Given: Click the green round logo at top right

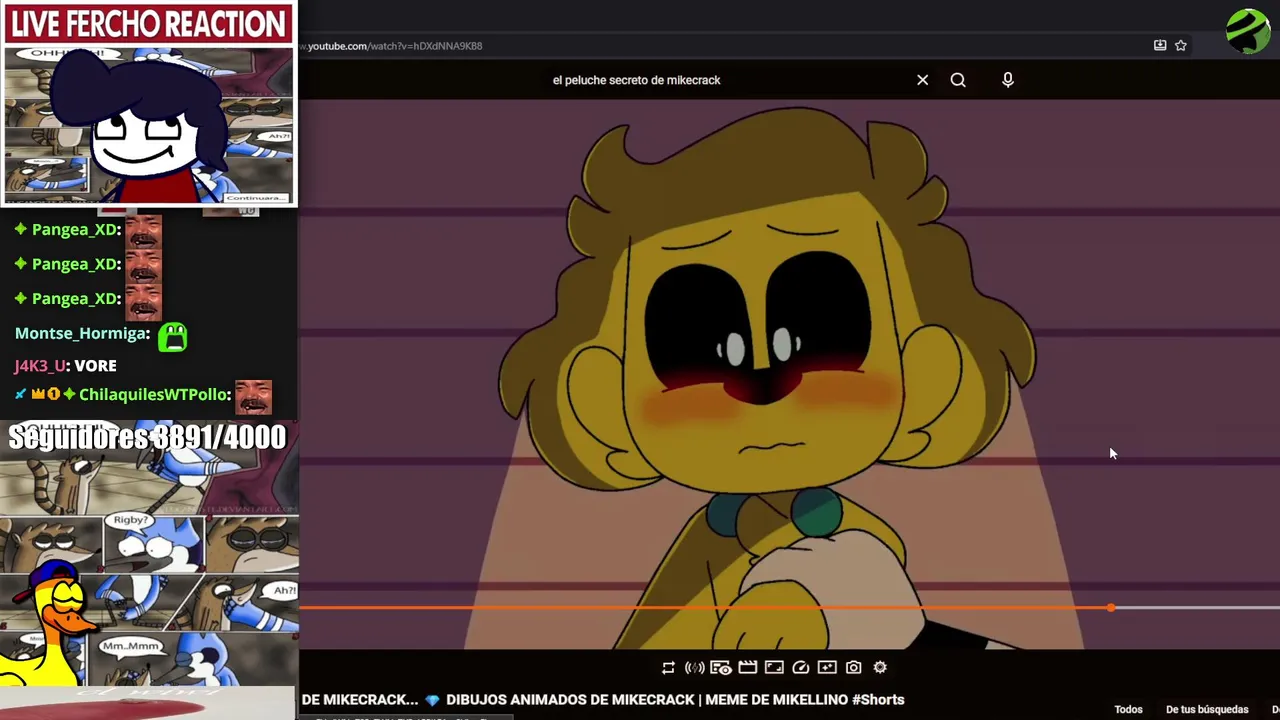Looking at the screenshot, I should [x=1248, y=31].
